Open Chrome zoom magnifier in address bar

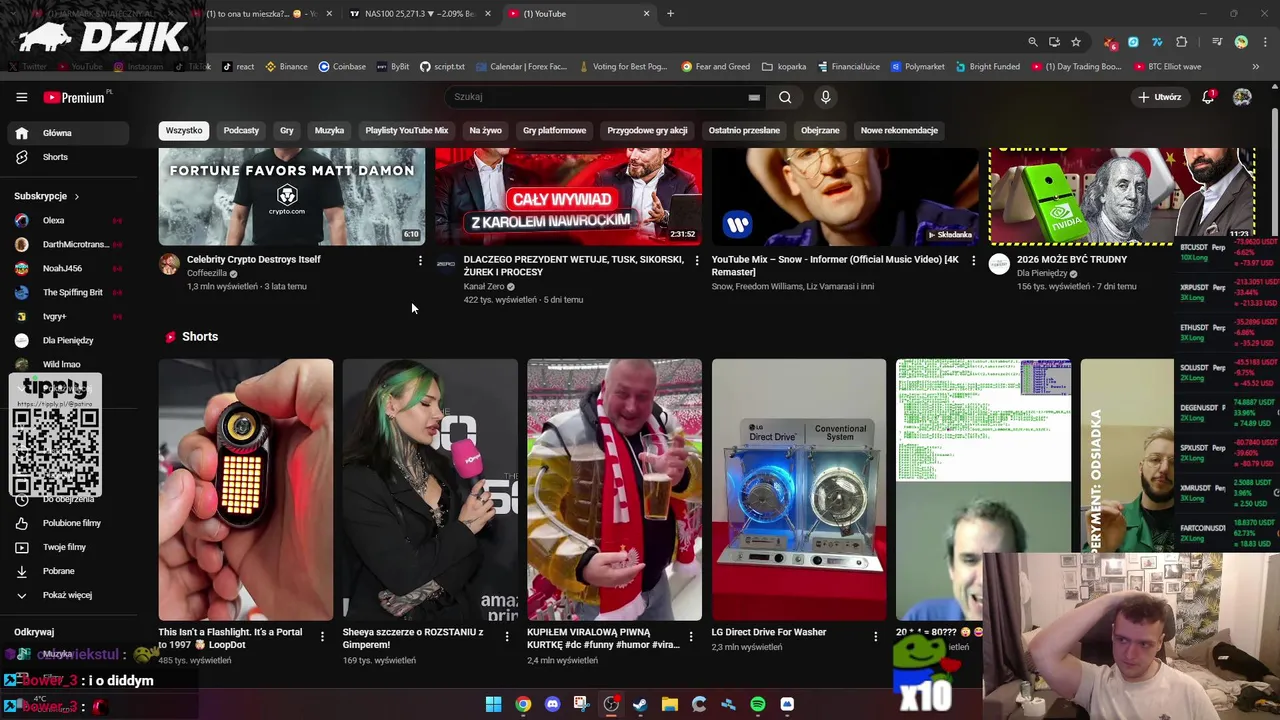[x=1033, y=42]
